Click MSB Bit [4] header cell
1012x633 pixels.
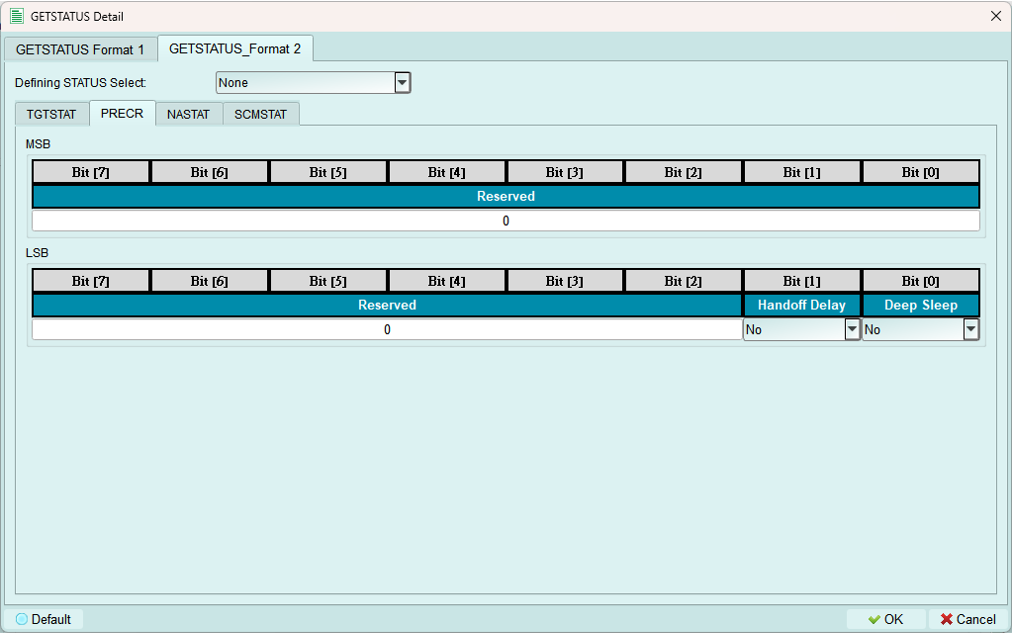447,172
